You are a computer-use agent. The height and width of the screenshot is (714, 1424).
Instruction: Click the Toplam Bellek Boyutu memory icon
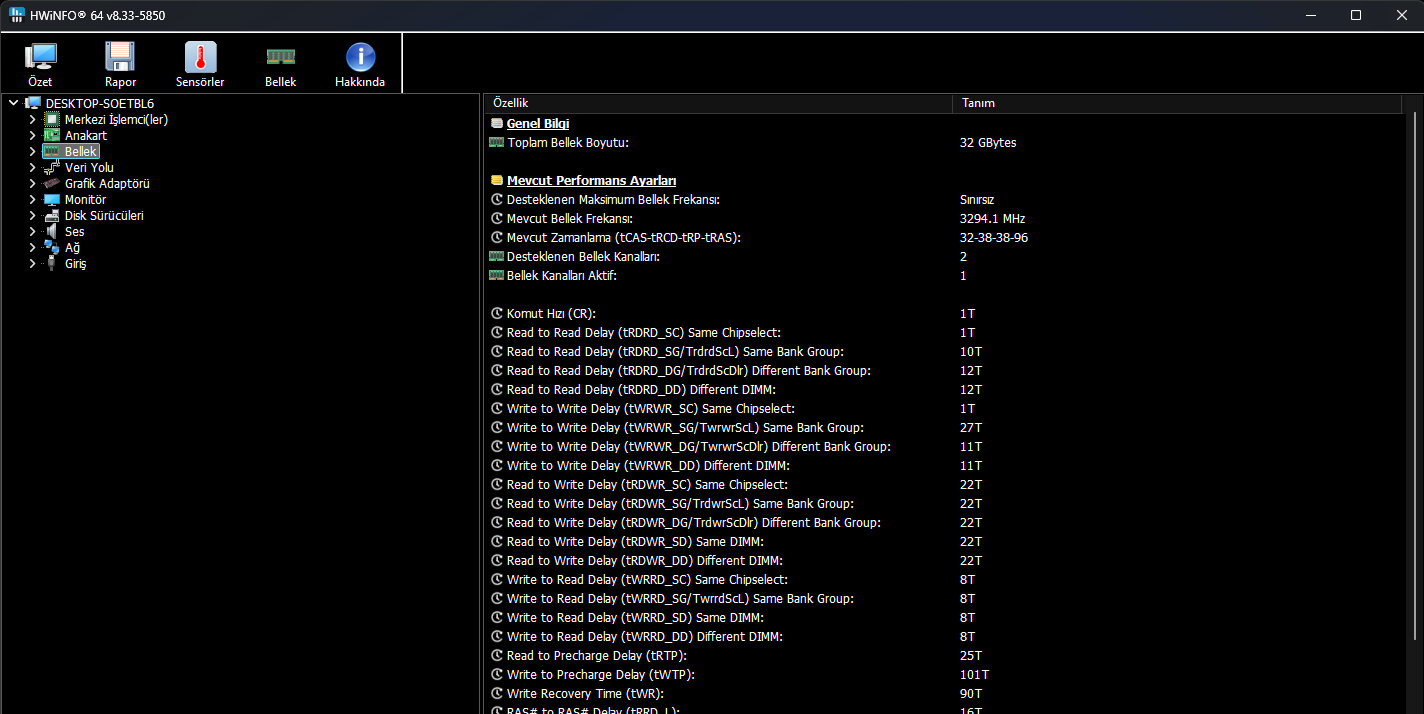click(497, 143)
